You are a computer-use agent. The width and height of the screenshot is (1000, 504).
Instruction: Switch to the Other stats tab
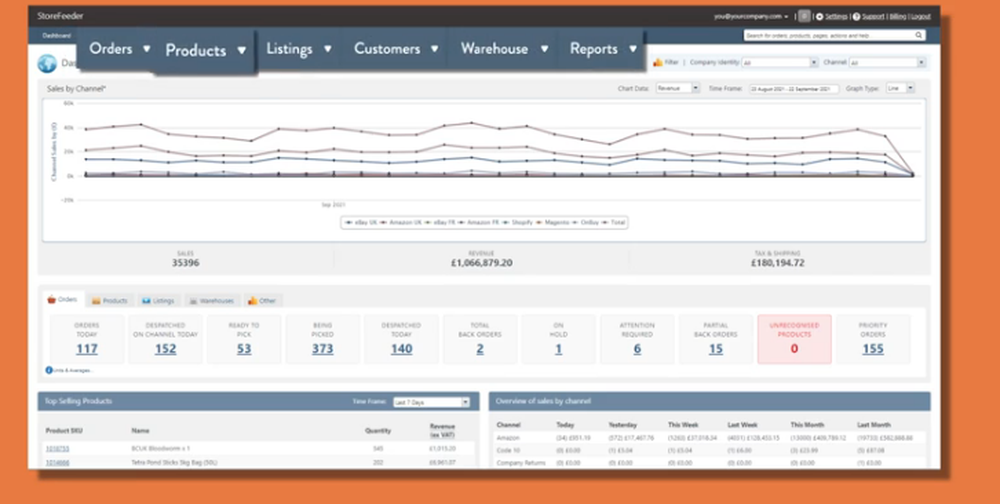262,300
